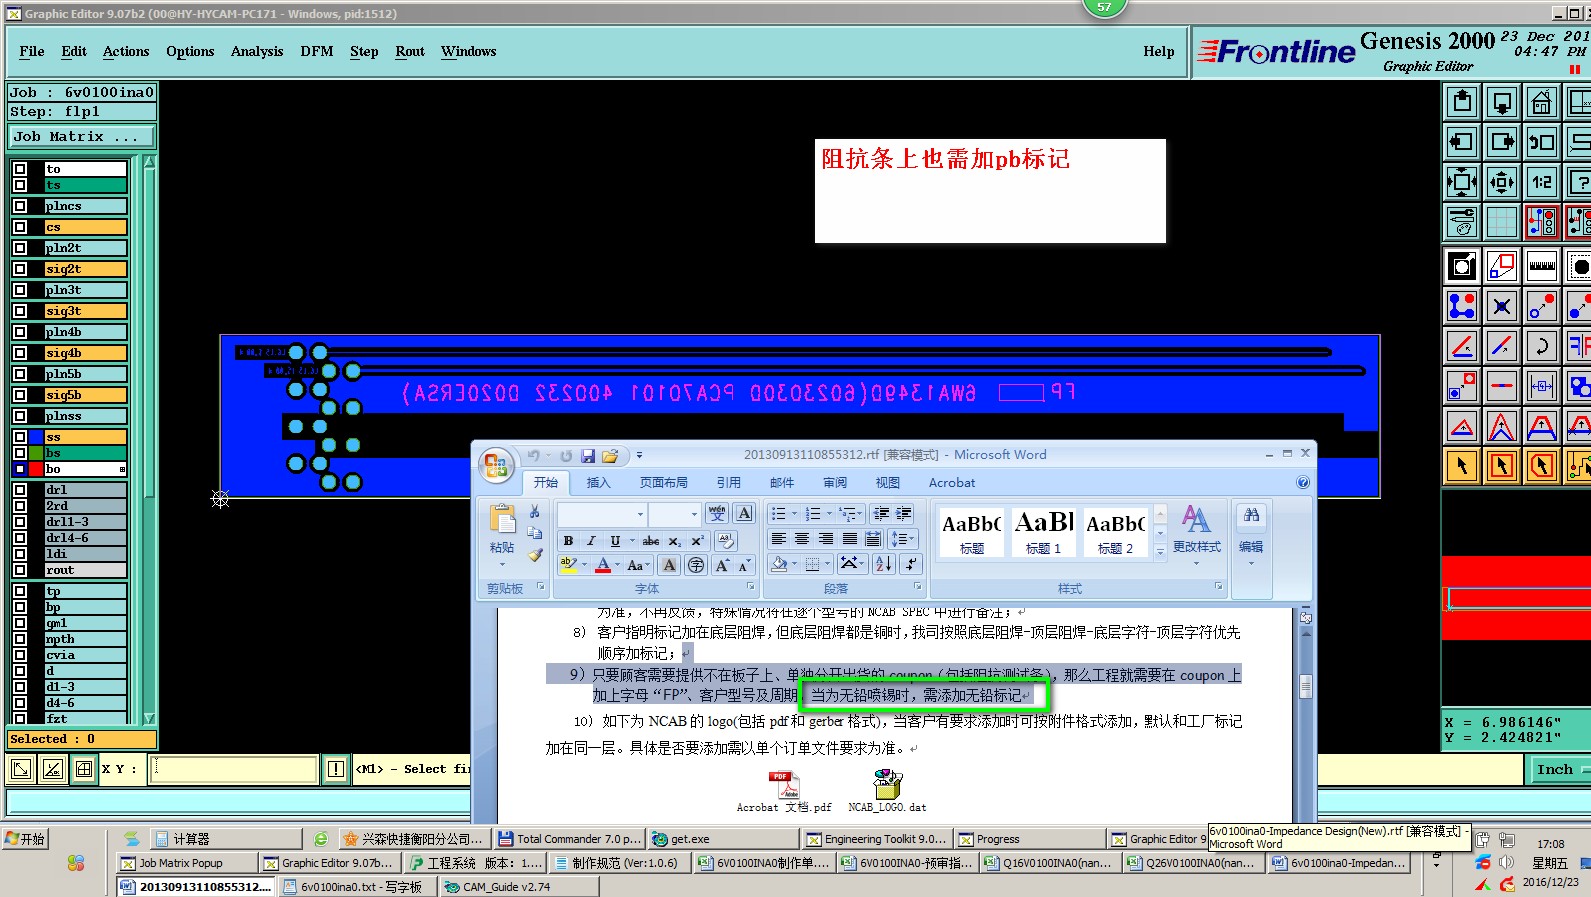
Task: Click the strikethrough abc icon in Word
Action: [x=651, y=540]
